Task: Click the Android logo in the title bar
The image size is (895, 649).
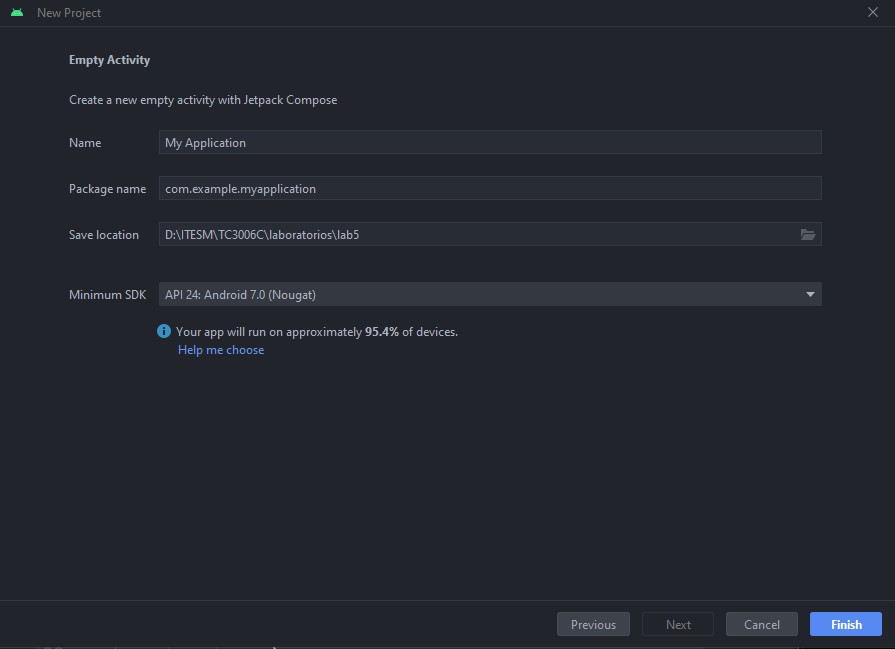Action: coord(16,13)
